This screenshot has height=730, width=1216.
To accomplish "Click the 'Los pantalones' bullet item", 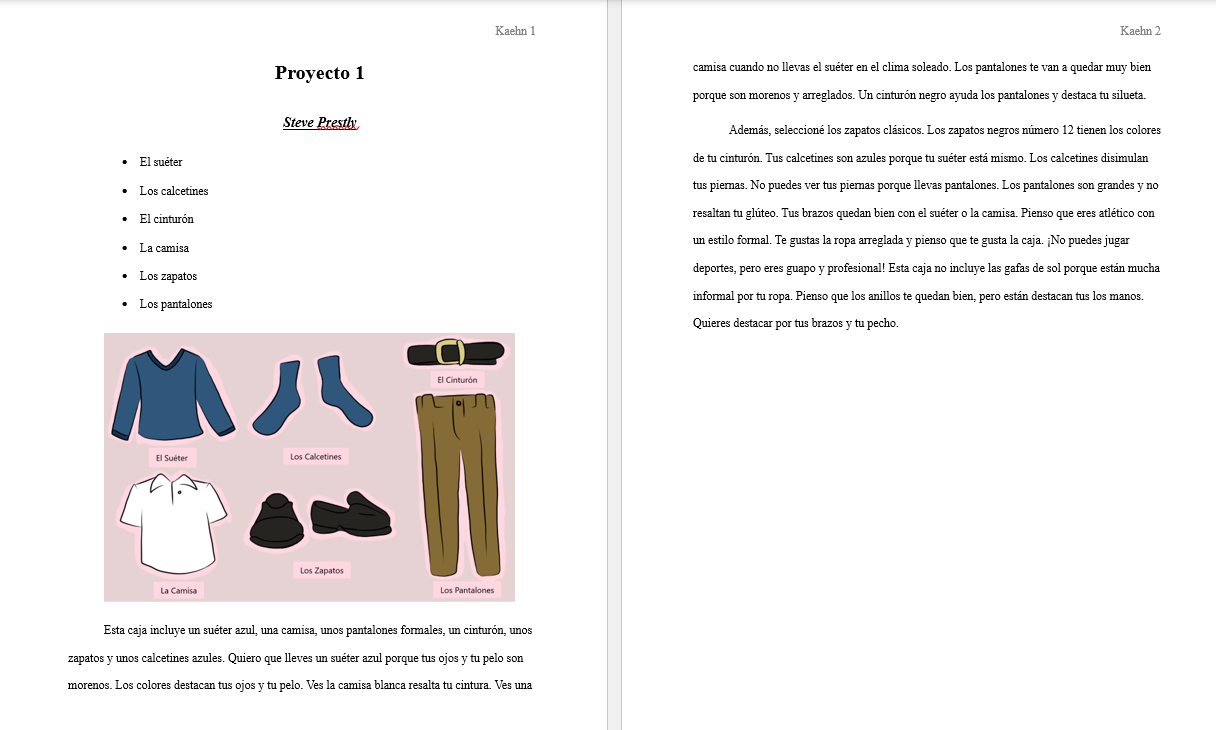I will [x=176, y=304].
